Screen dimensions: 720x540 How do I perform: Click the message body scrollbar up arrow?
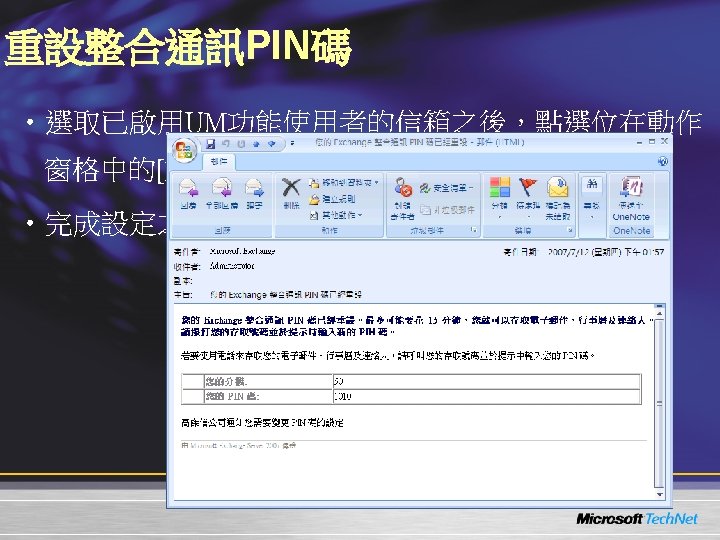point(659,314)
